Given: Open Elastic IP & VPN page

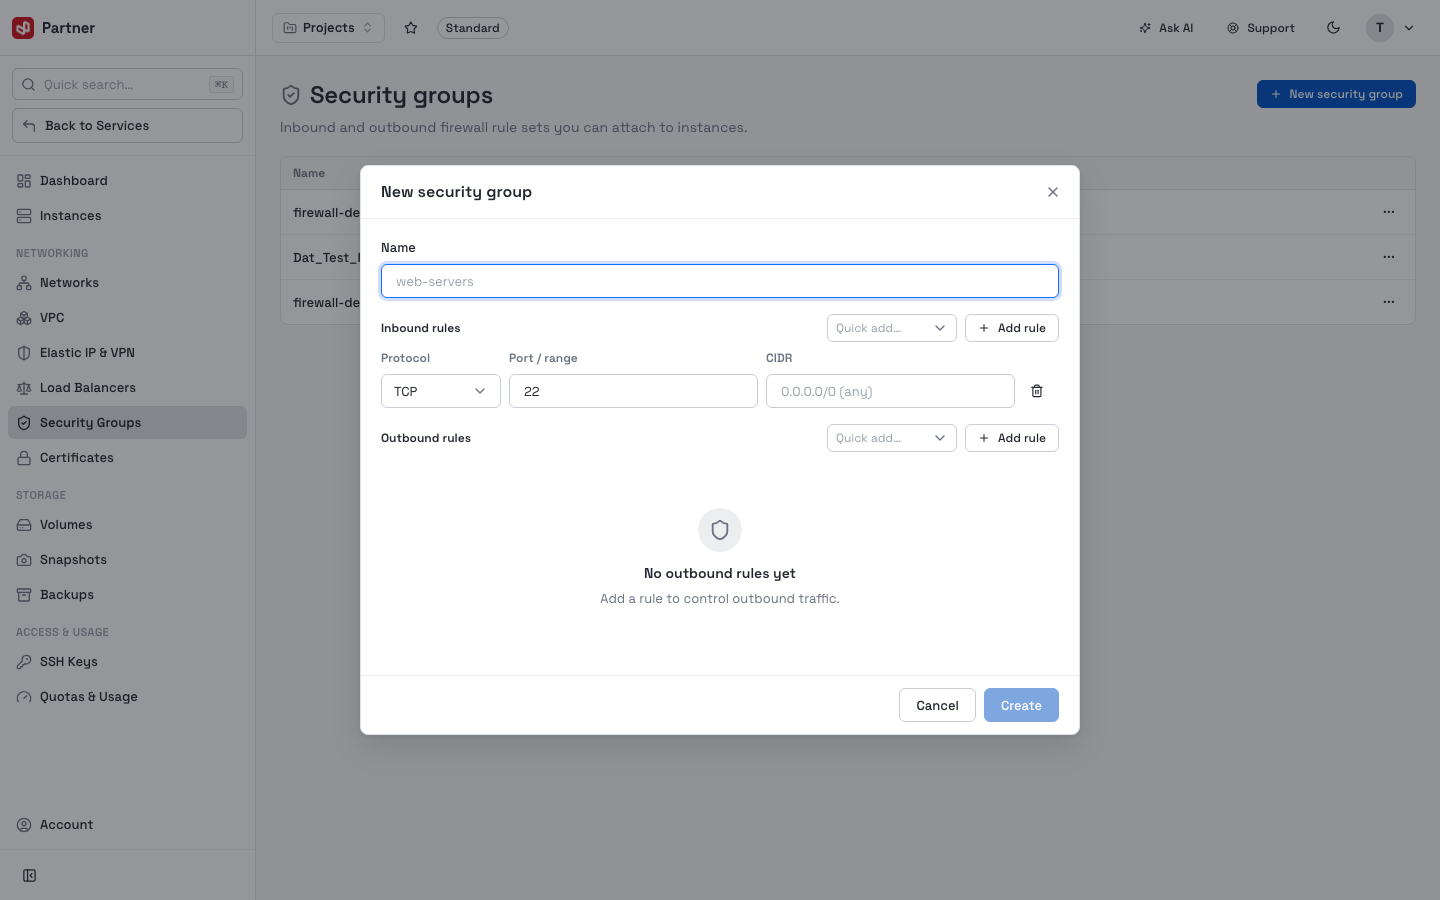Looking at the screenshot, I should [127, 353].
